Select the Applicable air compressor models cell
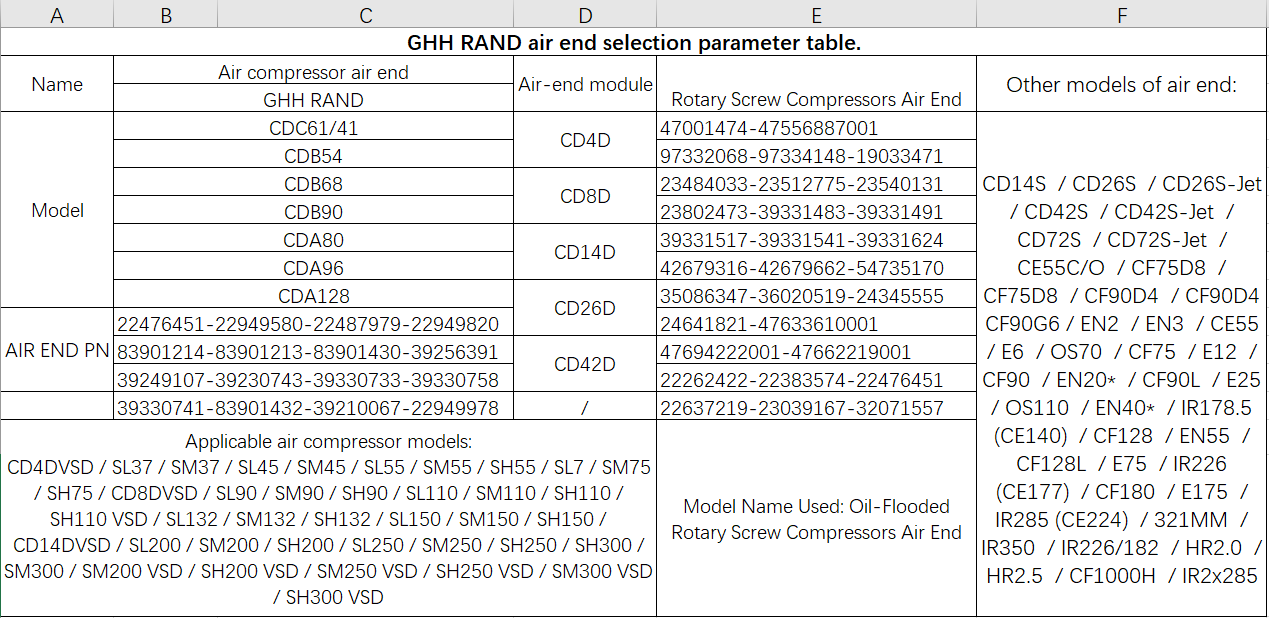Screen dimensions: 1269x618 328,518
